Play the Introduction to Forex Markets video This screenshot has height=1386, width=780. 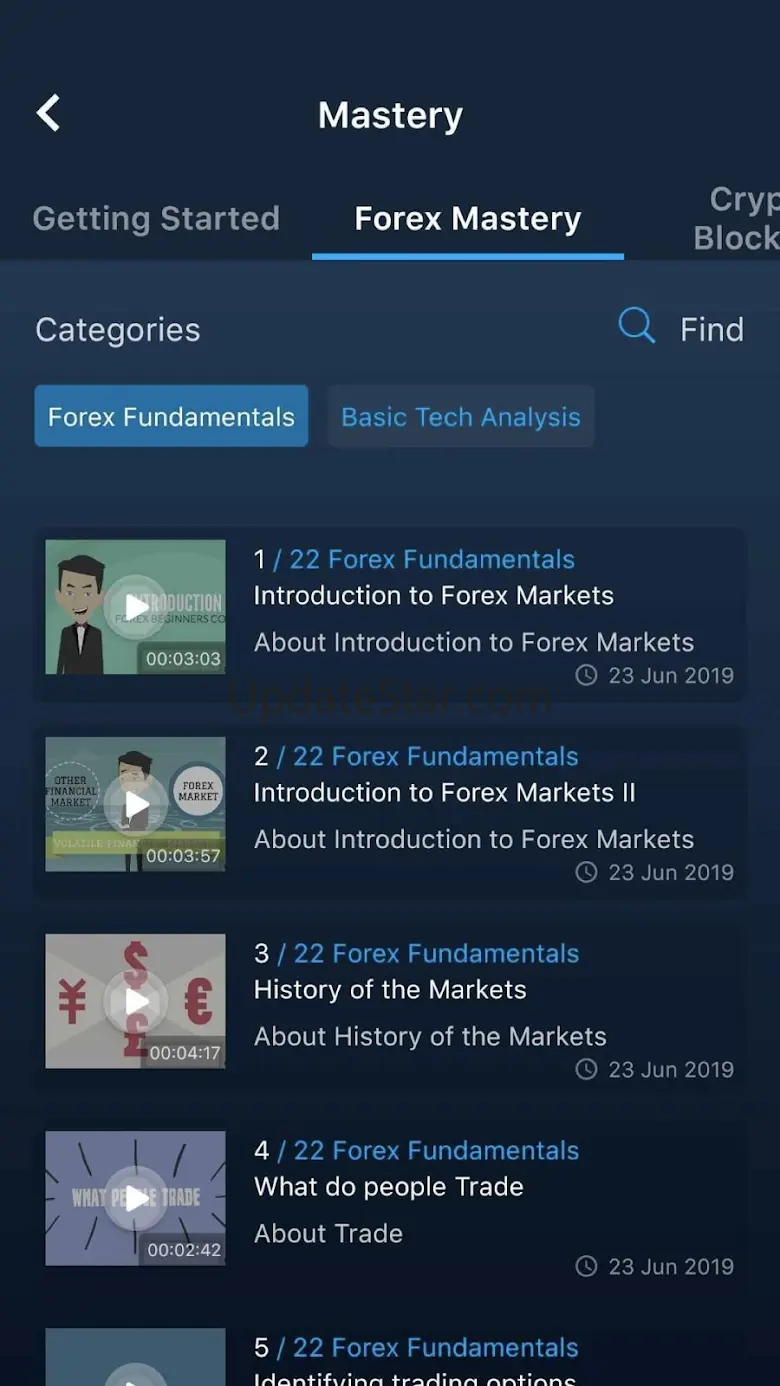135,606
